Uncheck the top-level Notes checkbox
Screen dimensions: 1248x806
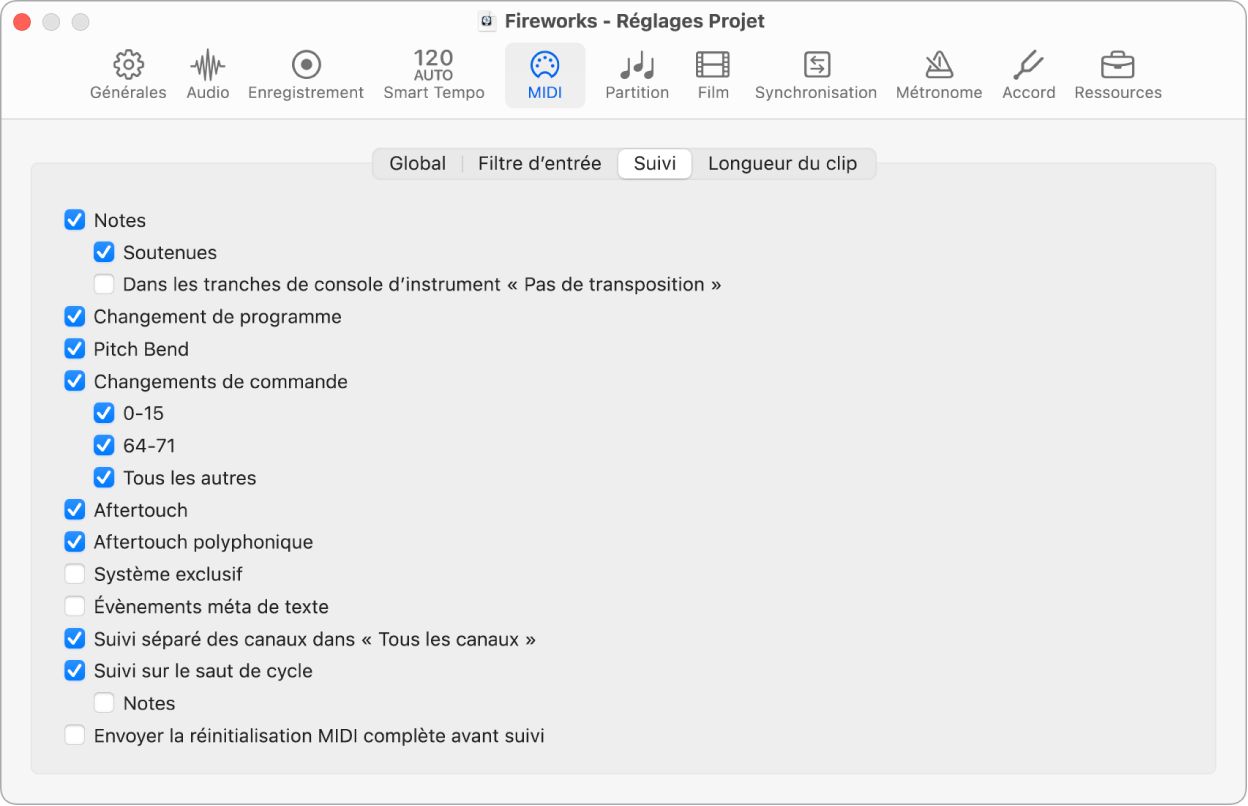(x=75, y=220)
